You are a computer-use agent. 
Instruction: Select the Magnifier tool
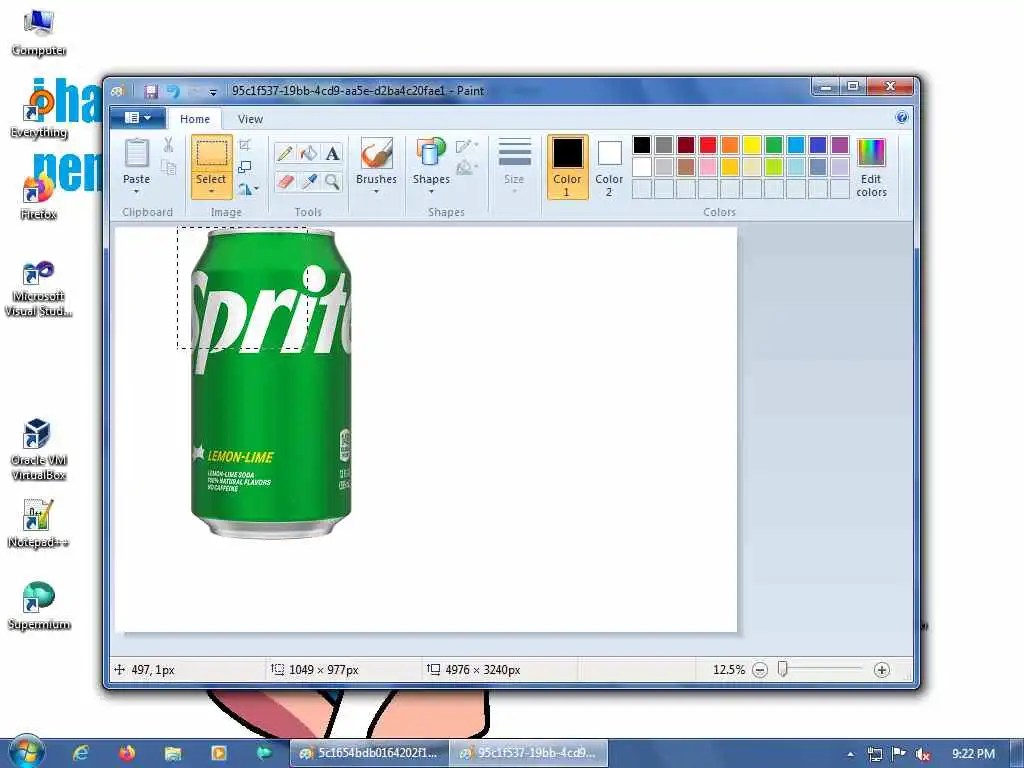point(332,181)
